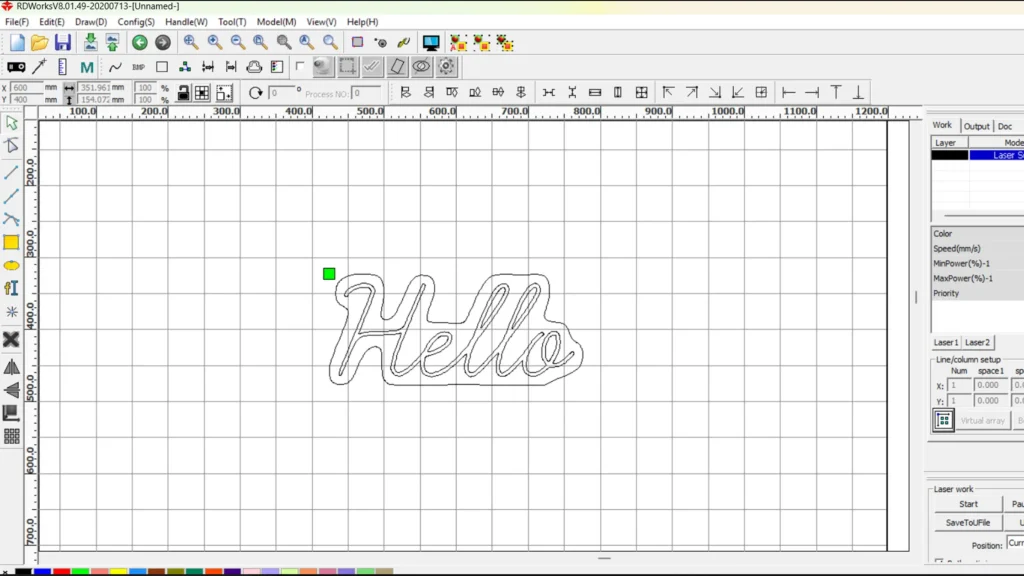Viewport: 1024px width, 576px height.
Task: Pick the red swatch in bottom color palette
Action: pyautogui.click(x=61, y=571)
